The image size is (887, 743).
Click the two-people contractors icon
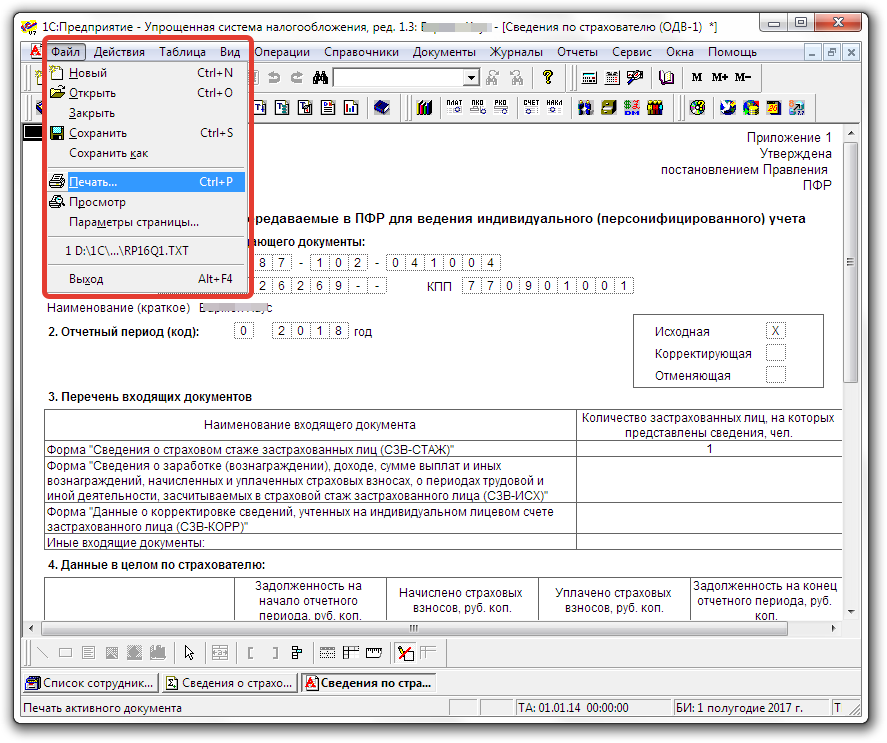(x=585, y=108)
